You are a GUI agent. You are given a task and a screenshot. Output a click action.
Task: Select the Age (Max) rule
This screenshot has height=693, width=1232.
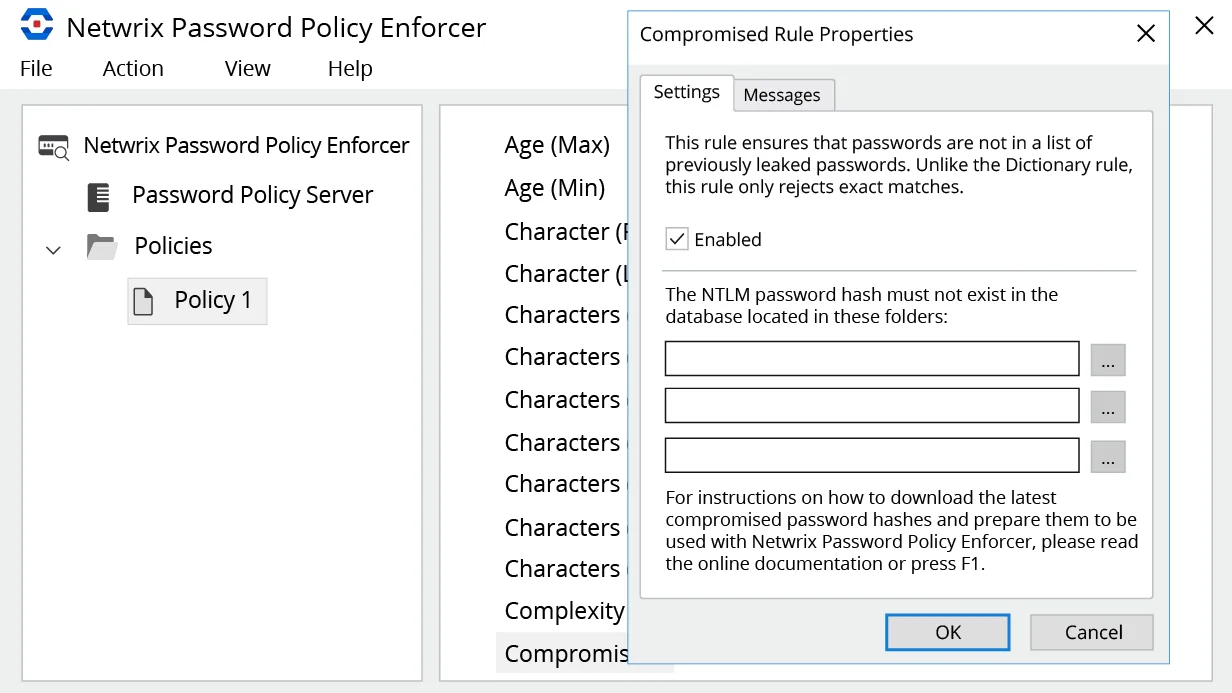(557, 145)
